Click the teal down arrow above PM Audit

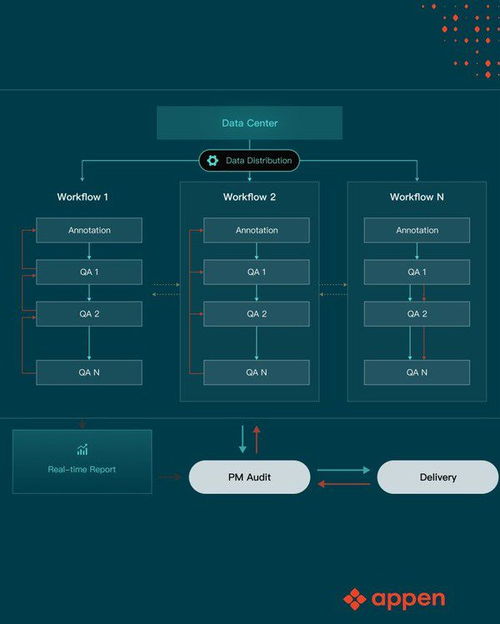click(x=242, y=439)
